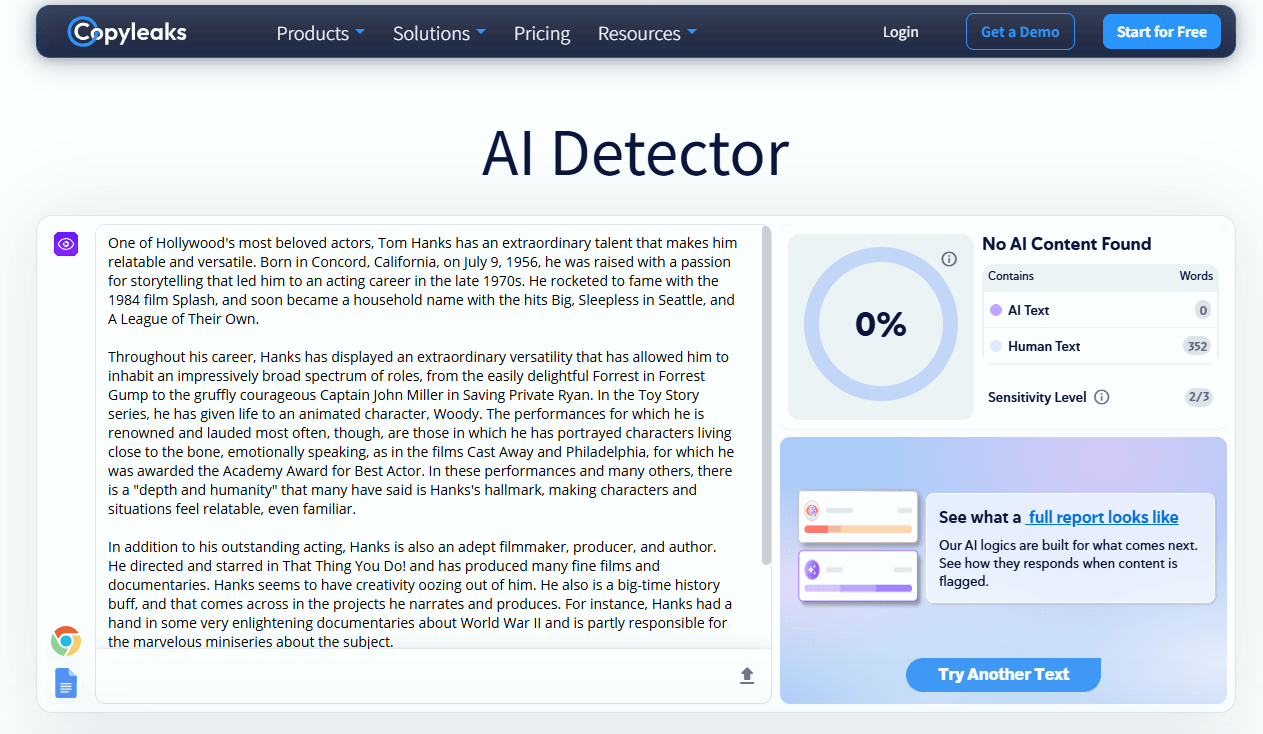Image resolution: width=1263 pixels, height=734 pixels.
Task: Click the Get a Demo button
Action: coord(1020,32)
